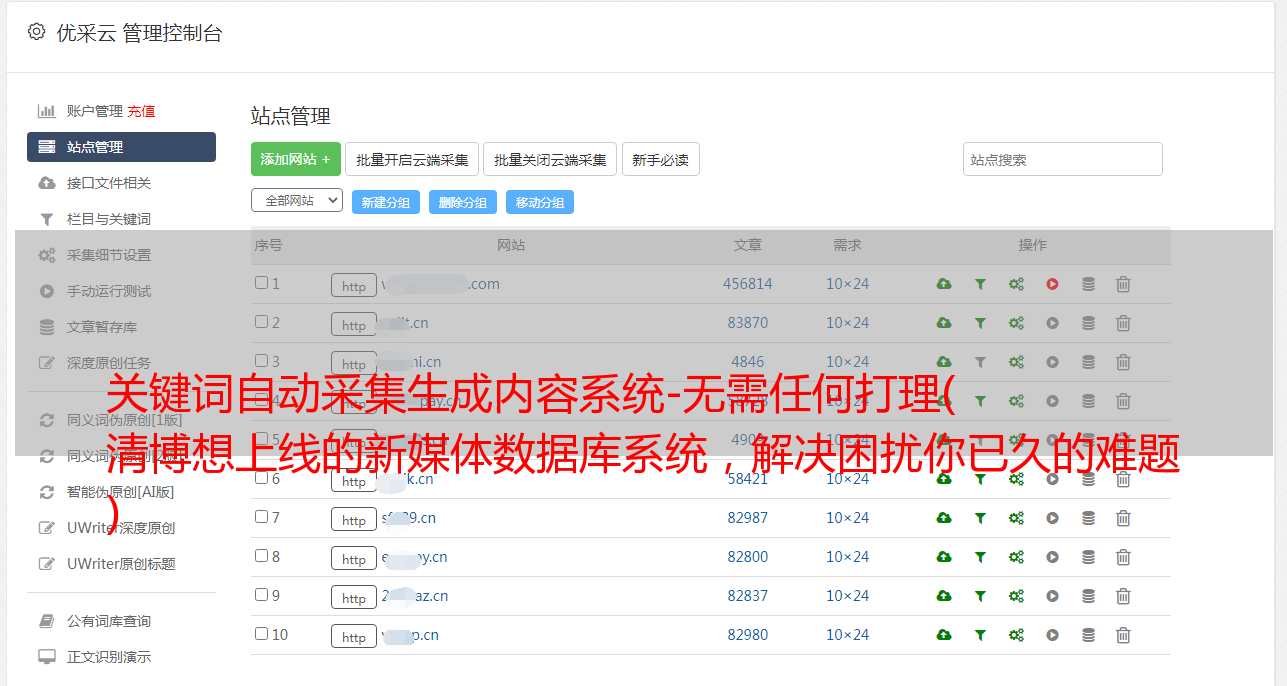The image size is (1287, 686).
Task: Click trash icon in row 10
Action: pos(1123,635)
